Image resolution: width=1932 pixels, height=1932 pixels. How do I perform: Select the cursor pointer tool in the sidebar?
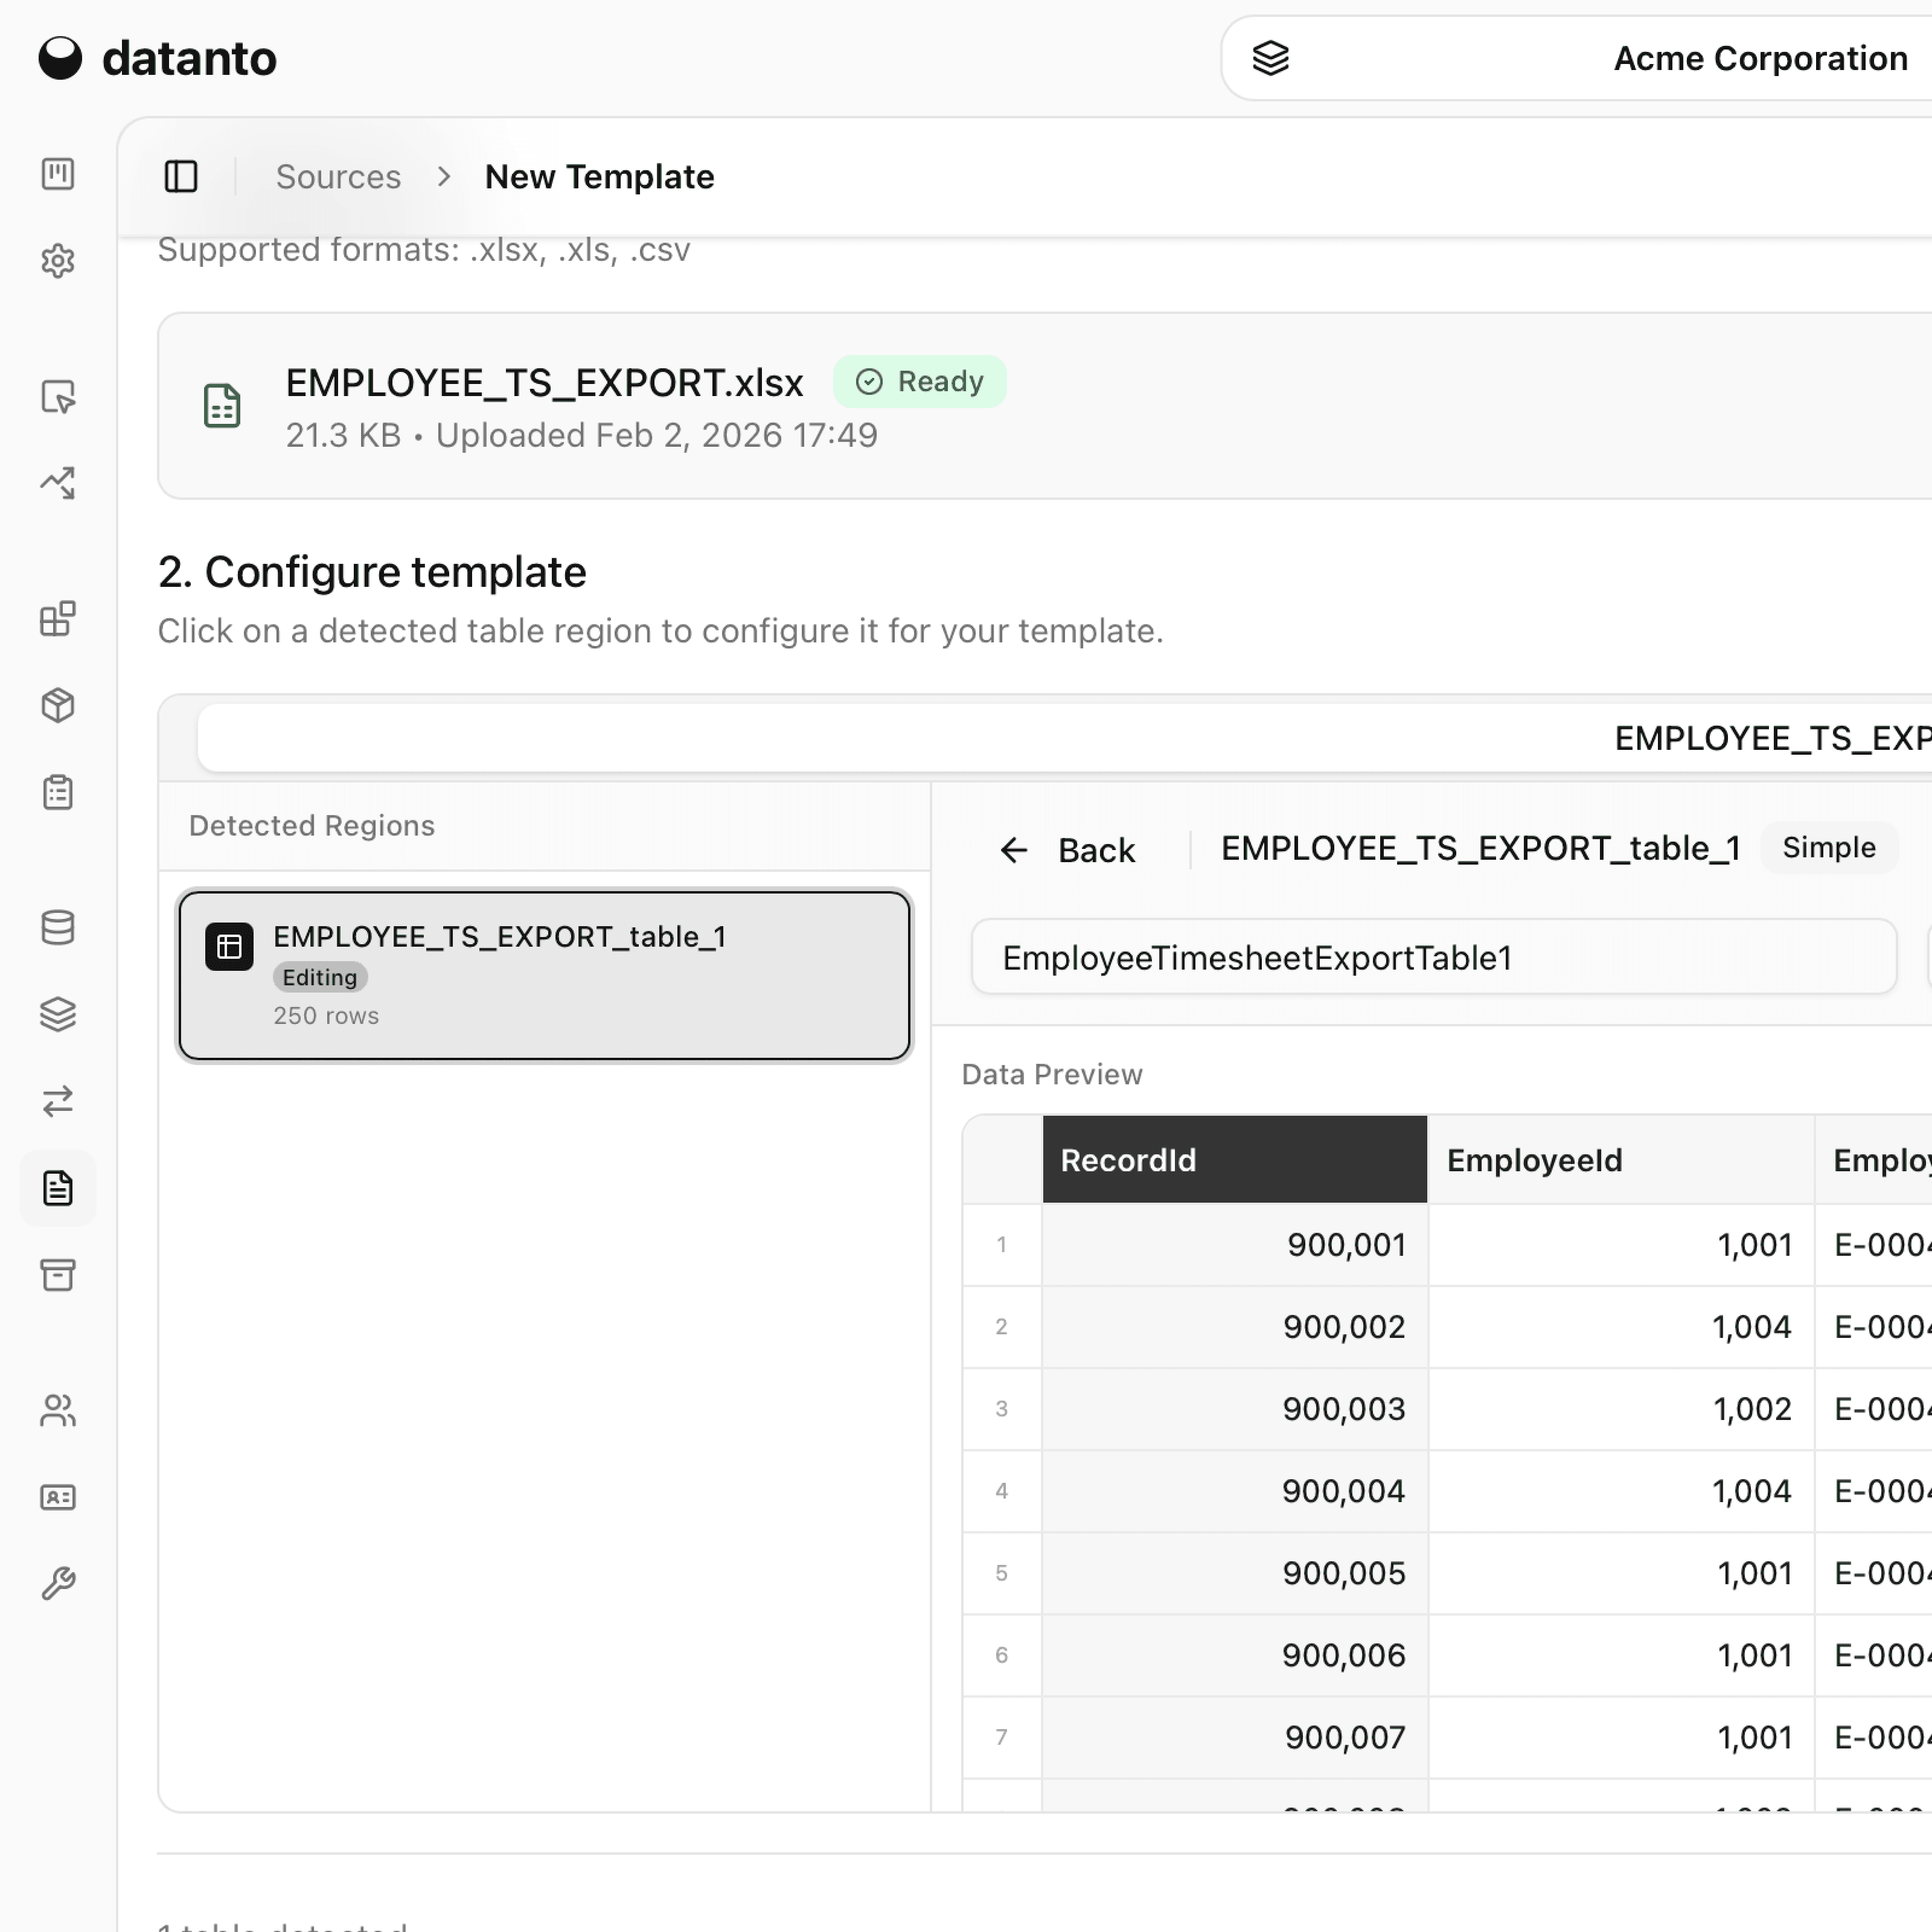[58, 398]
